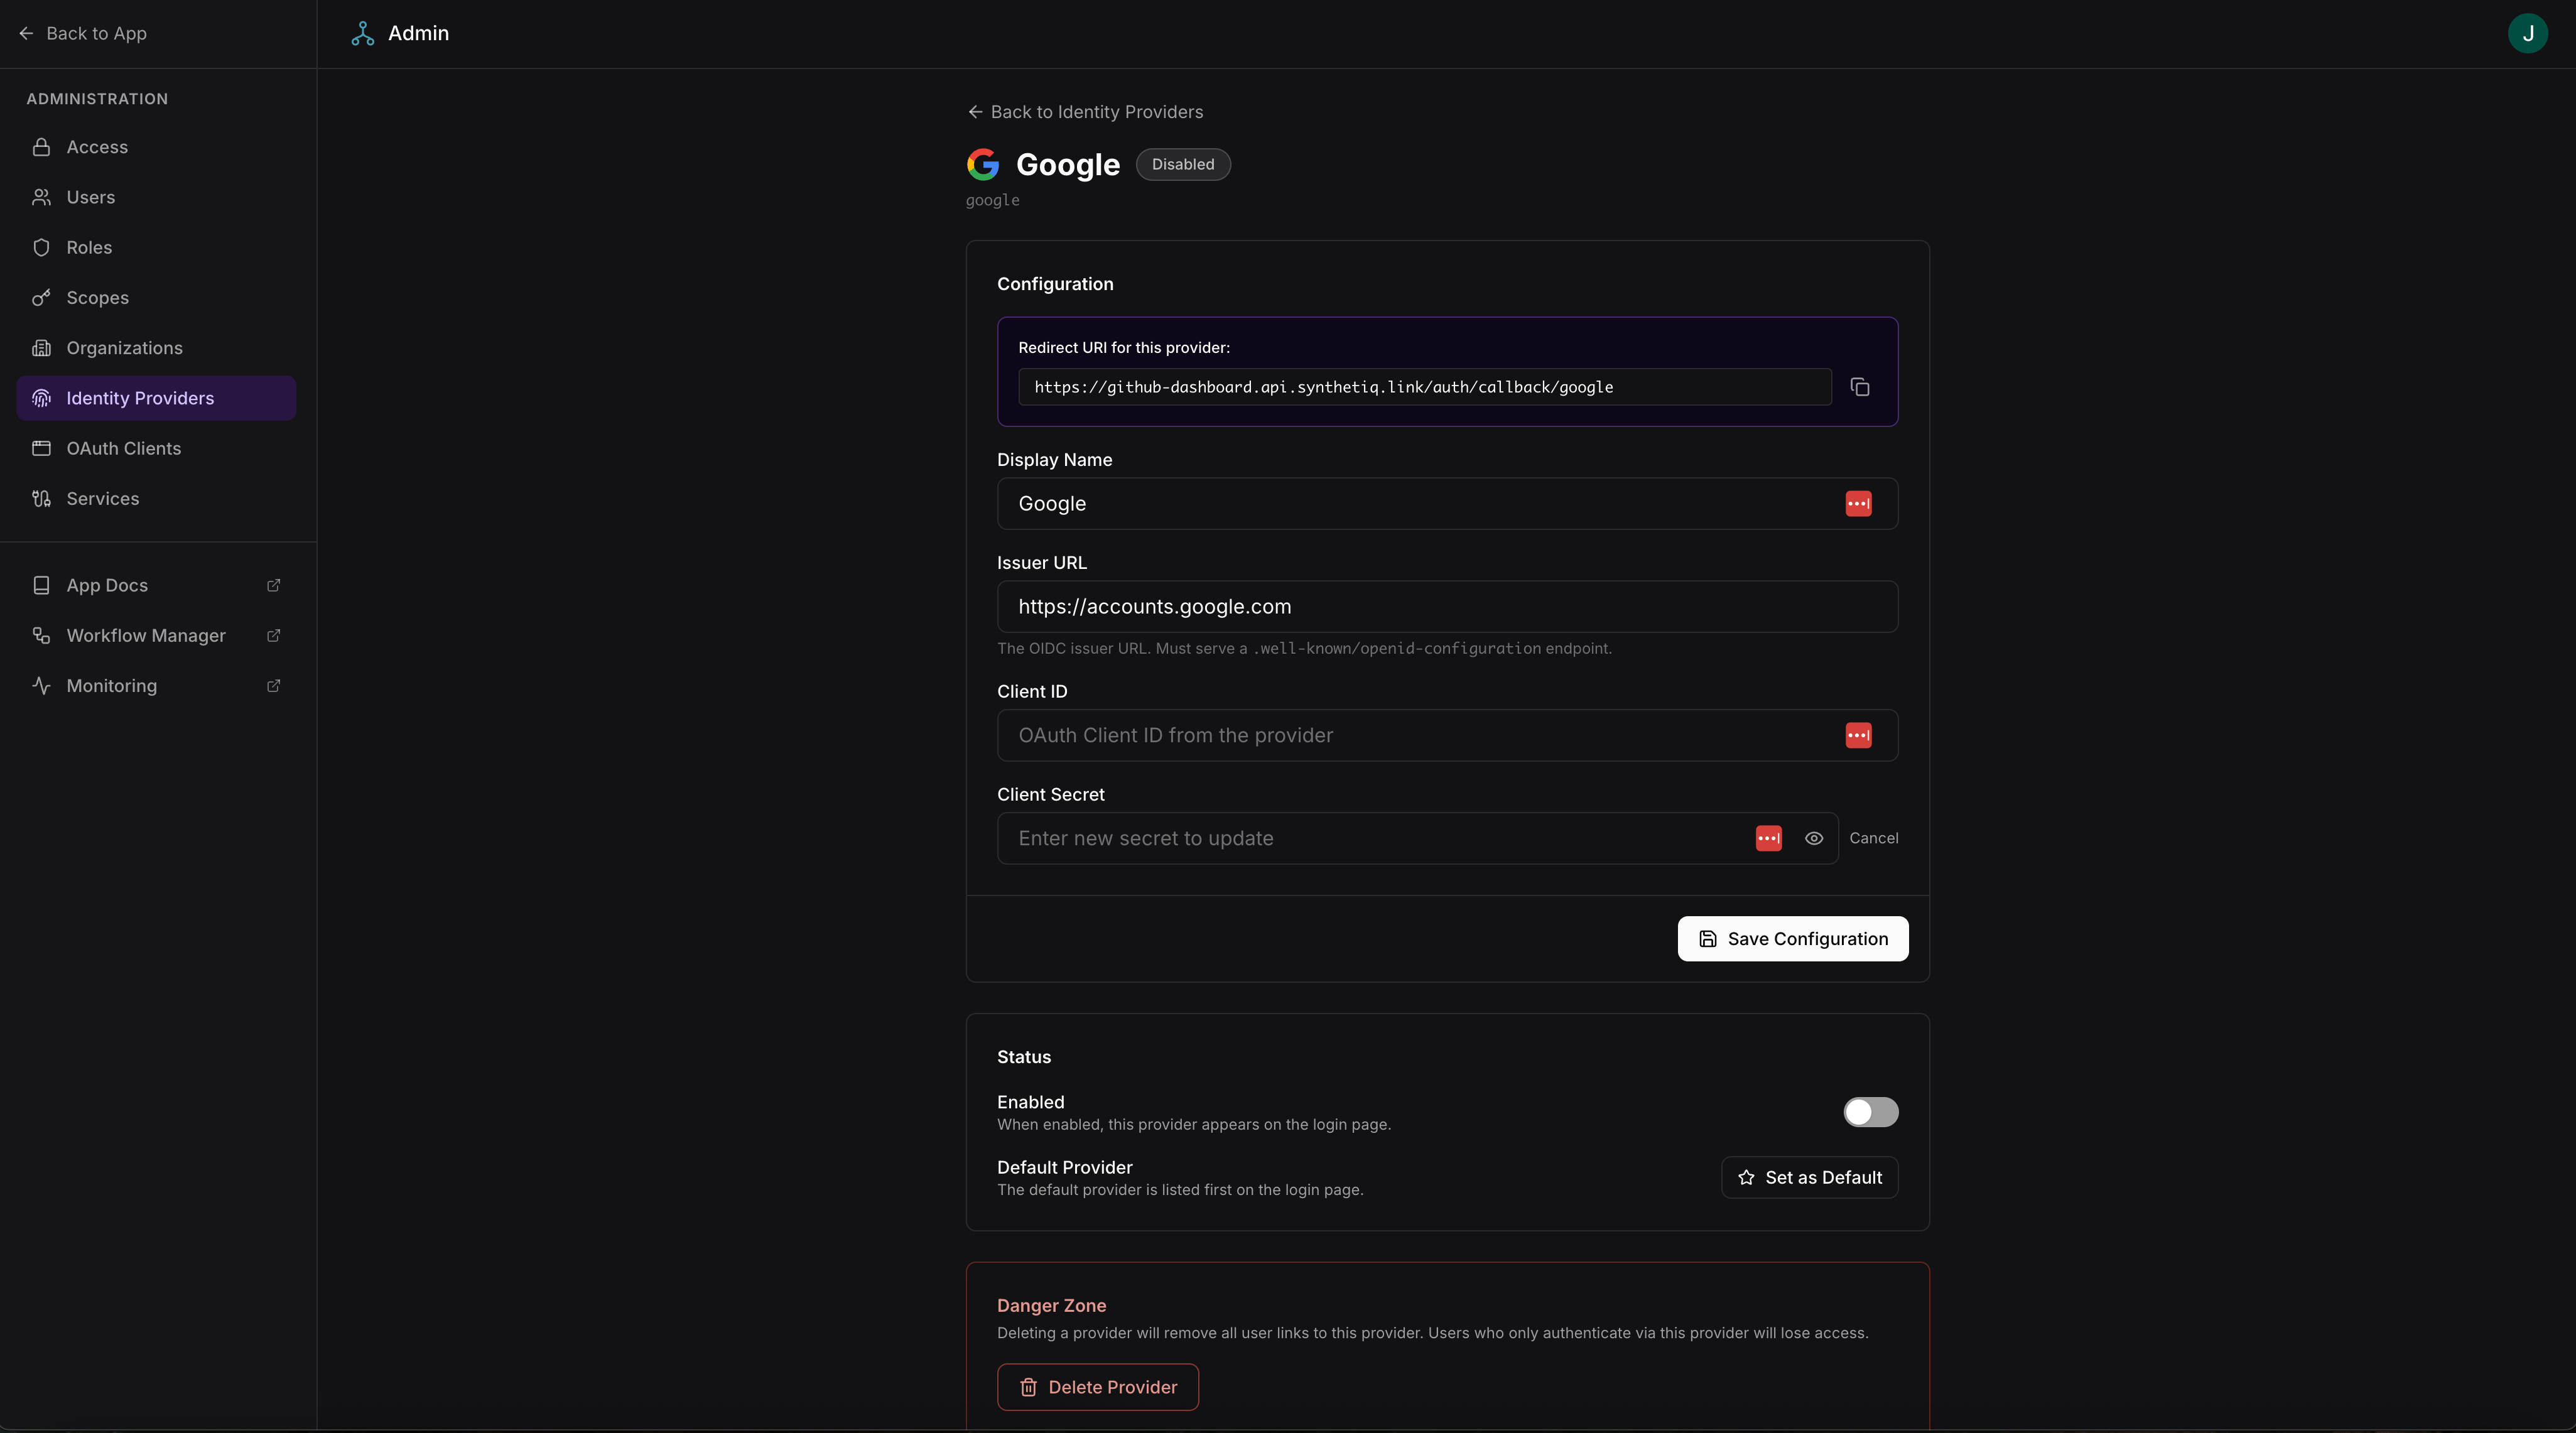The height and width of the screenshot is (1433, 2576).
Task: Click the Back to App arrow link
Action: click(x=82, y=33)
